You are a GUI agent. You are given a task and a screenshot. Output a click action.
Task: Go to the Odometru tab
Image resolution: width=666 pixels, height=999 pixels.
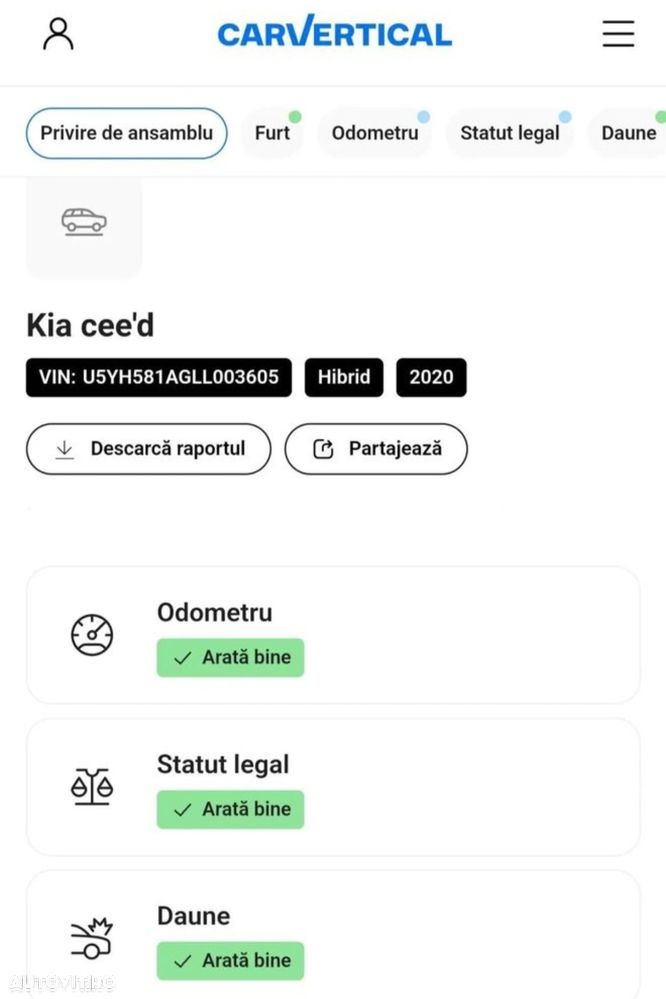(x=375, y=133)
